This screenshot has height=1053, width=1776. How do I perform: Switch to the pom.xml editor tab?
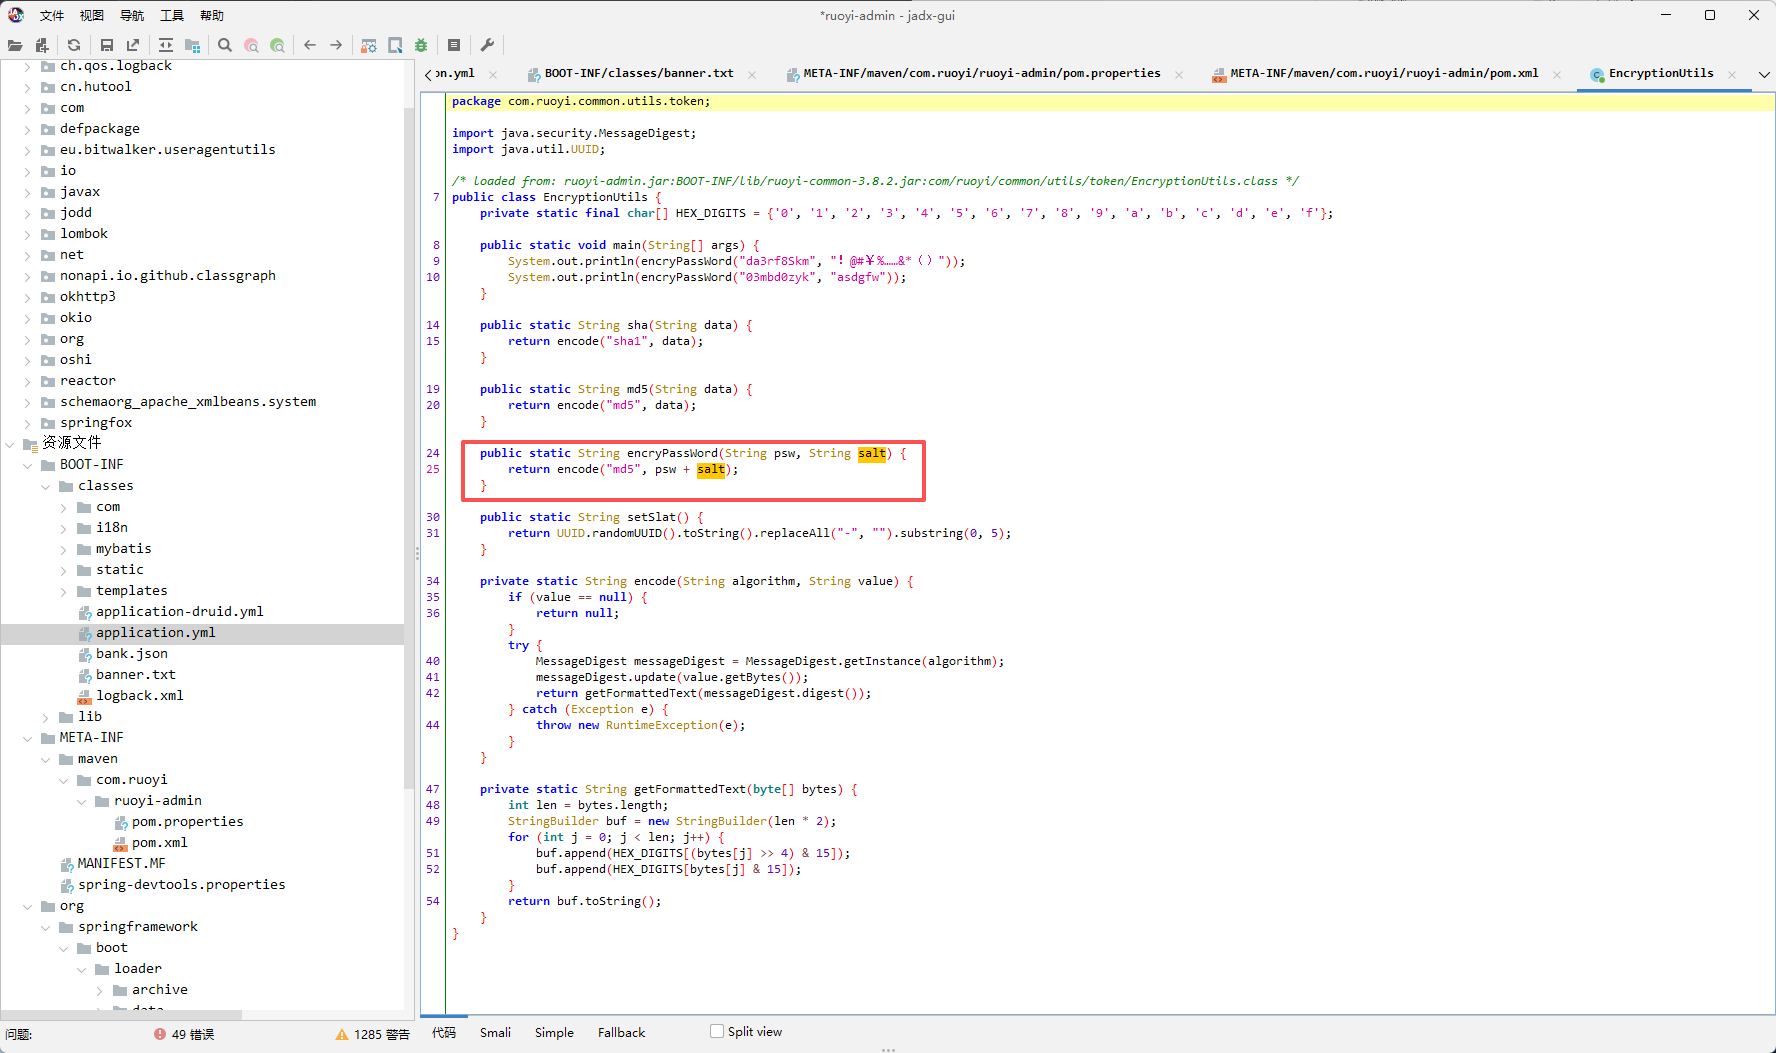(x=1384, y=73)
